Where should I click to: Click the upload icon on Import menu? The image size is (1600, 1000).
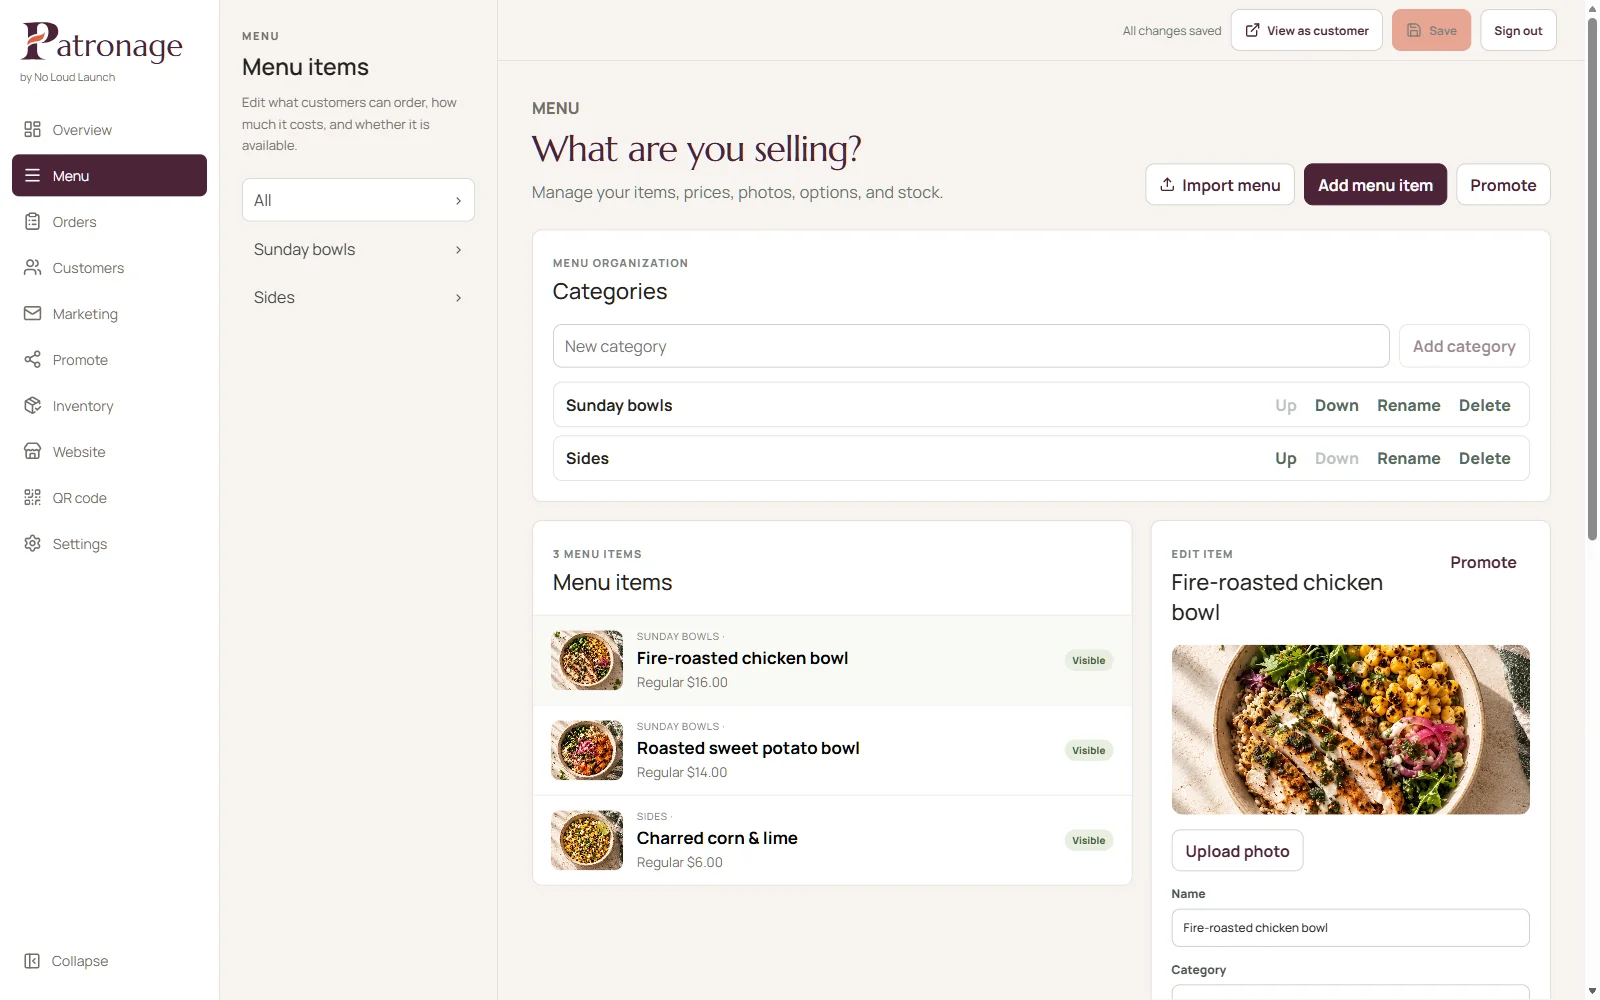coord(1167,184)
